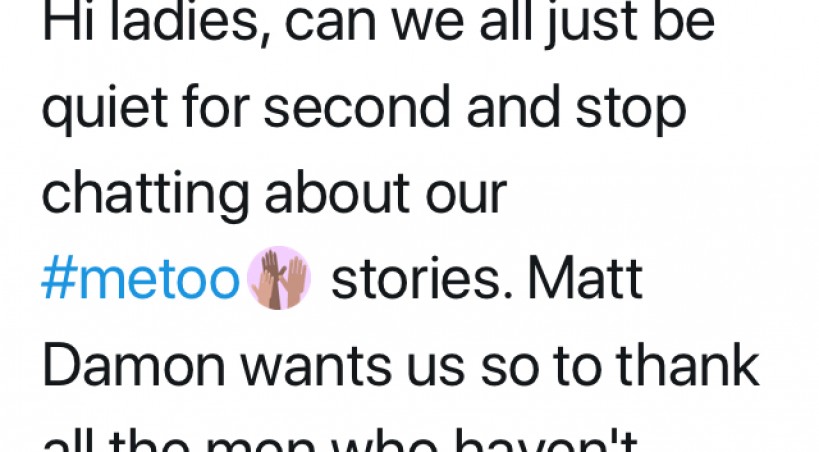The width and height of the screenshot is (819, 452).
Task: Click the word "second" in the tweet text
Action: [x=357, y=107]
